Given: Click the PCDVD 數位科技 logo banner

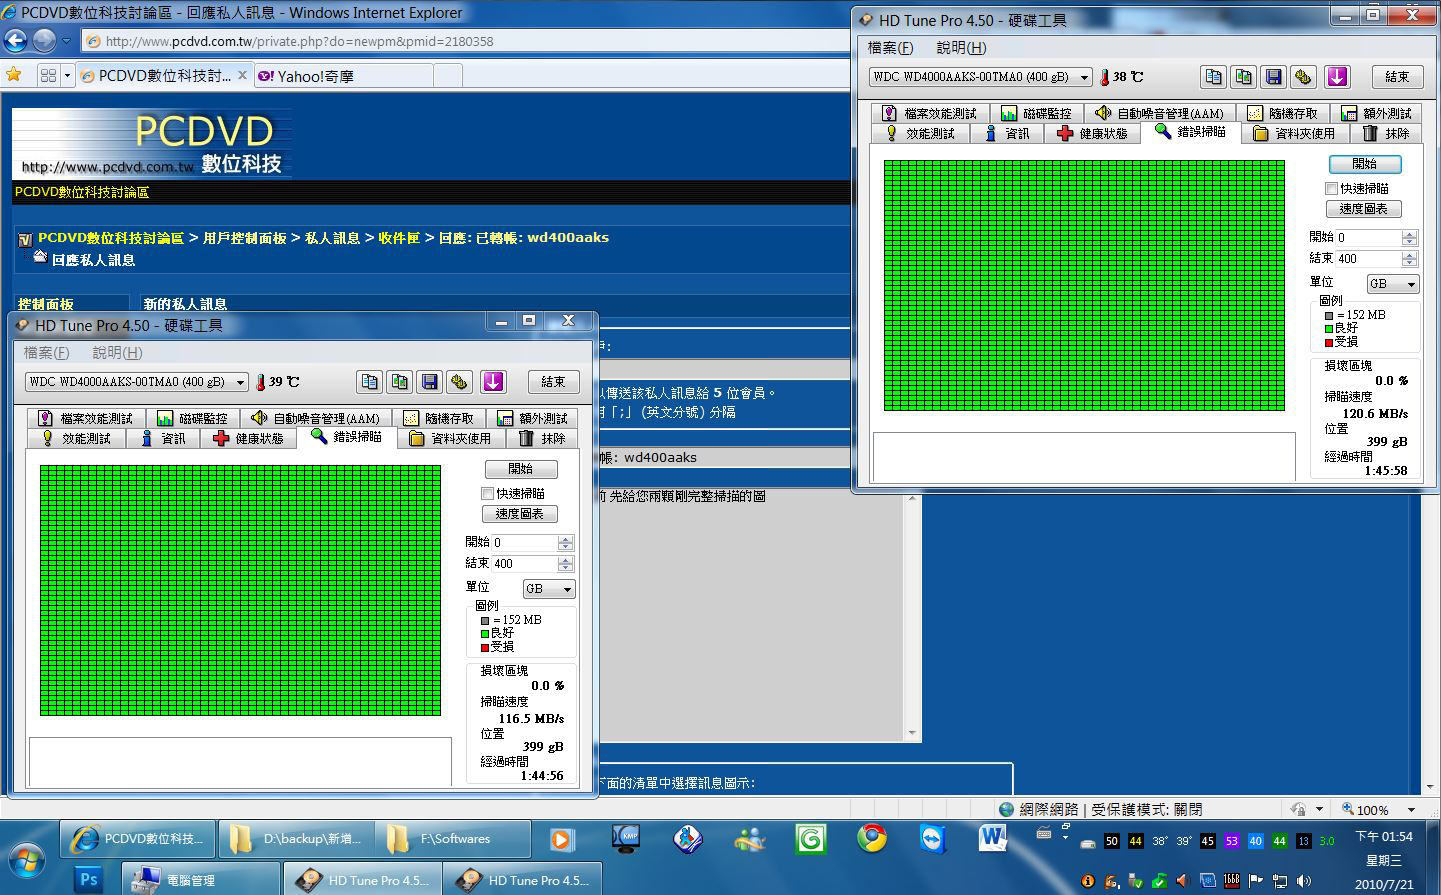Looking at the screenshot, I should tap(152, 143).
